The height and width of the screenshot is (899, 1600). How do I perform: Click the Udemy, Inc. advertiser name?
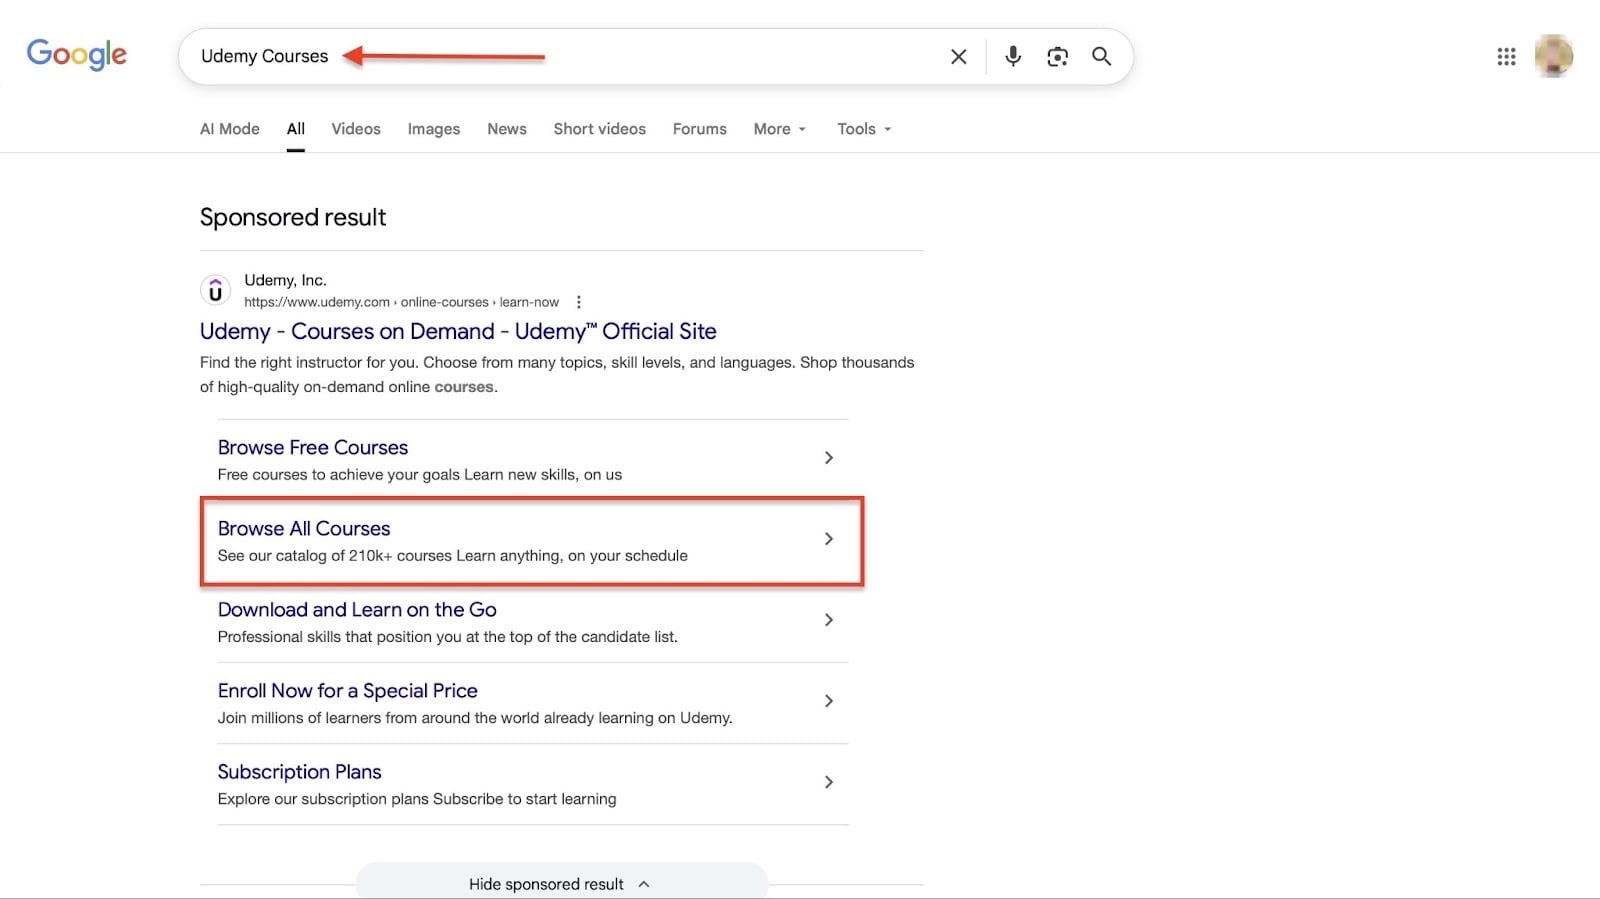285,280
